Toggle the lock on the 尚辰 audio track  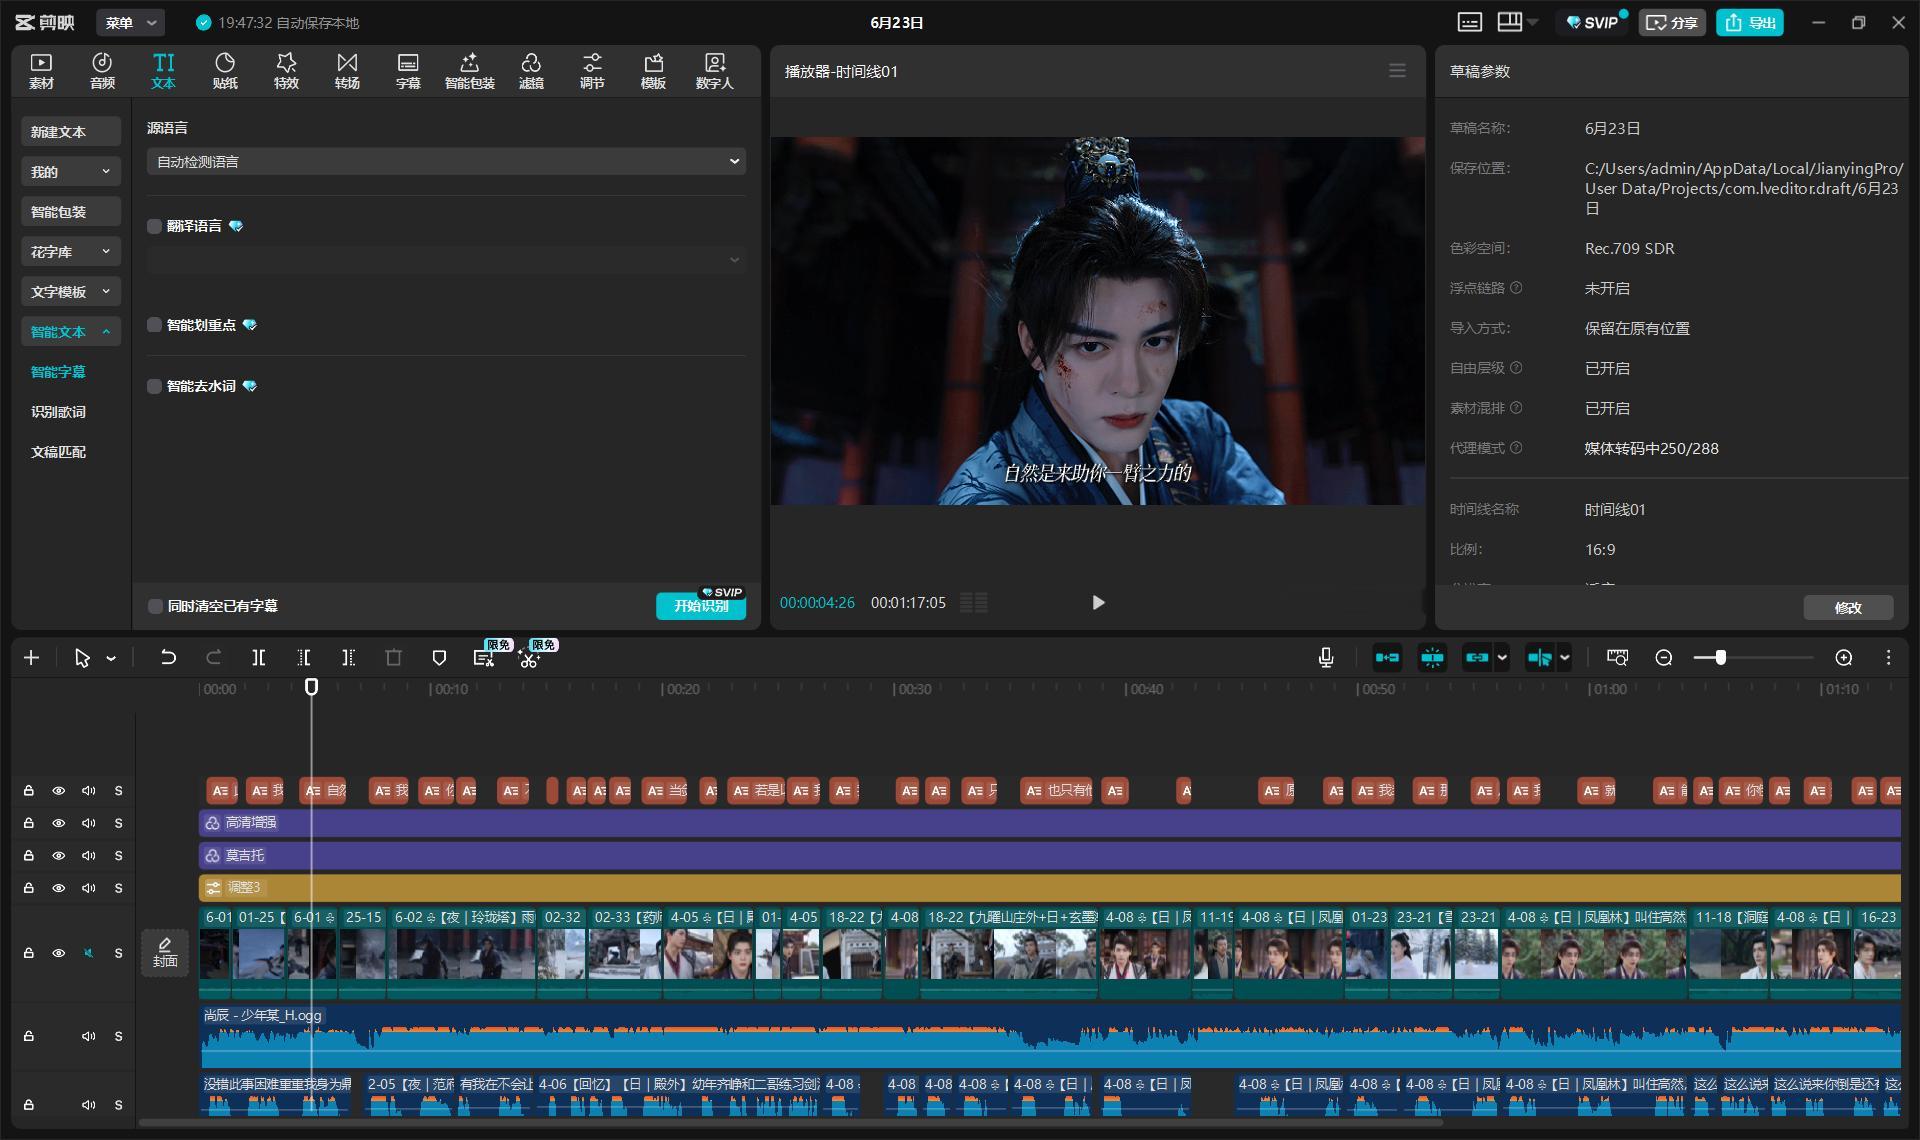[x=29, y=1036]
